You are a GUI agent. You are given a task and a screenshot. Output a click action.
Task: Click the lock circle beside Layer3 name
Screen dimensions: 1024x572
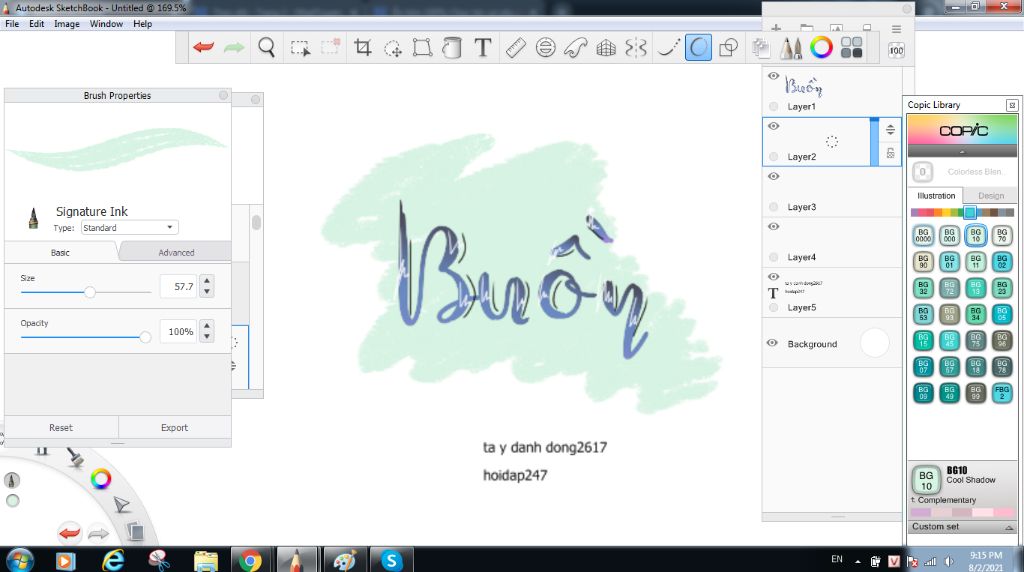pos(773,207)
